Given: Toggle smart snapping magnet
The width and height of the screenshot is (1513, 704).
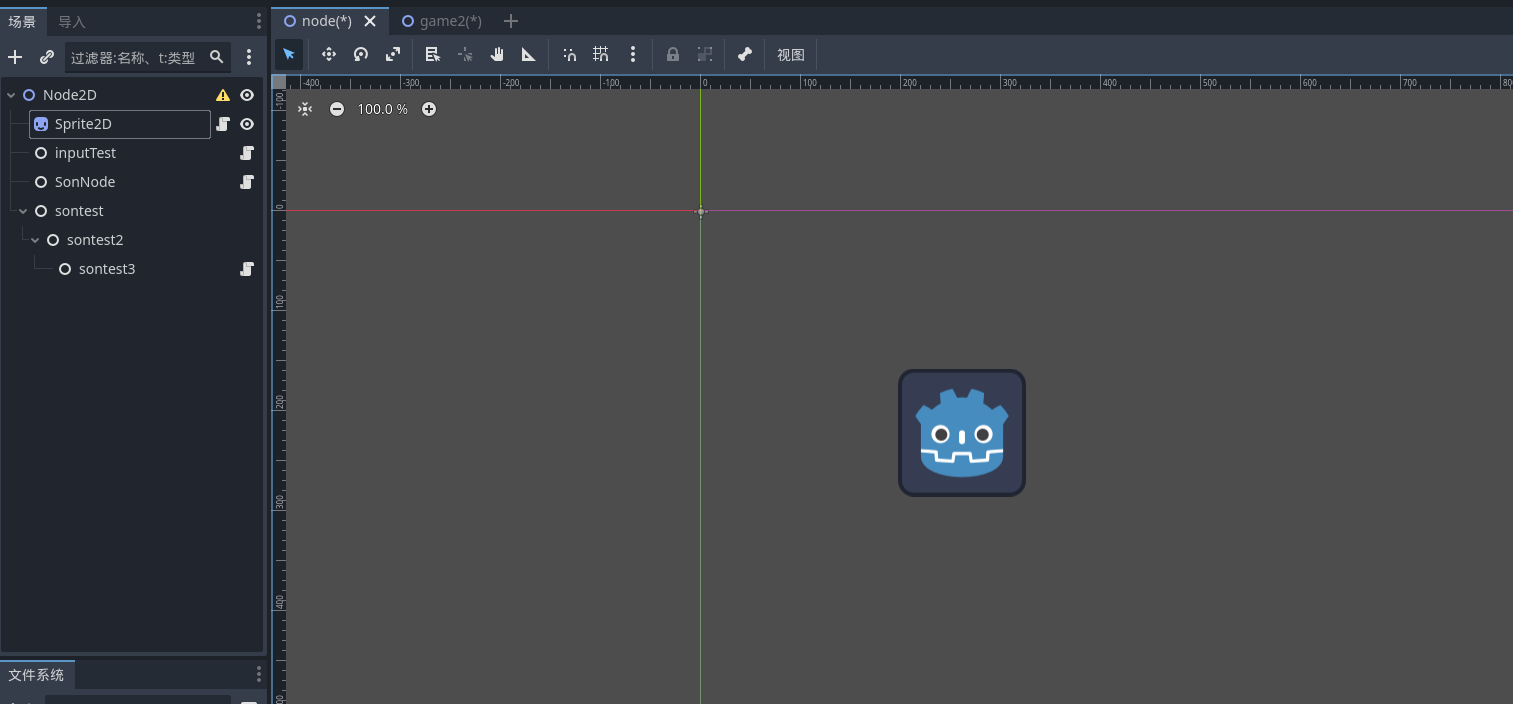Looking at the screenshot, I should click(x=569, y=54).
